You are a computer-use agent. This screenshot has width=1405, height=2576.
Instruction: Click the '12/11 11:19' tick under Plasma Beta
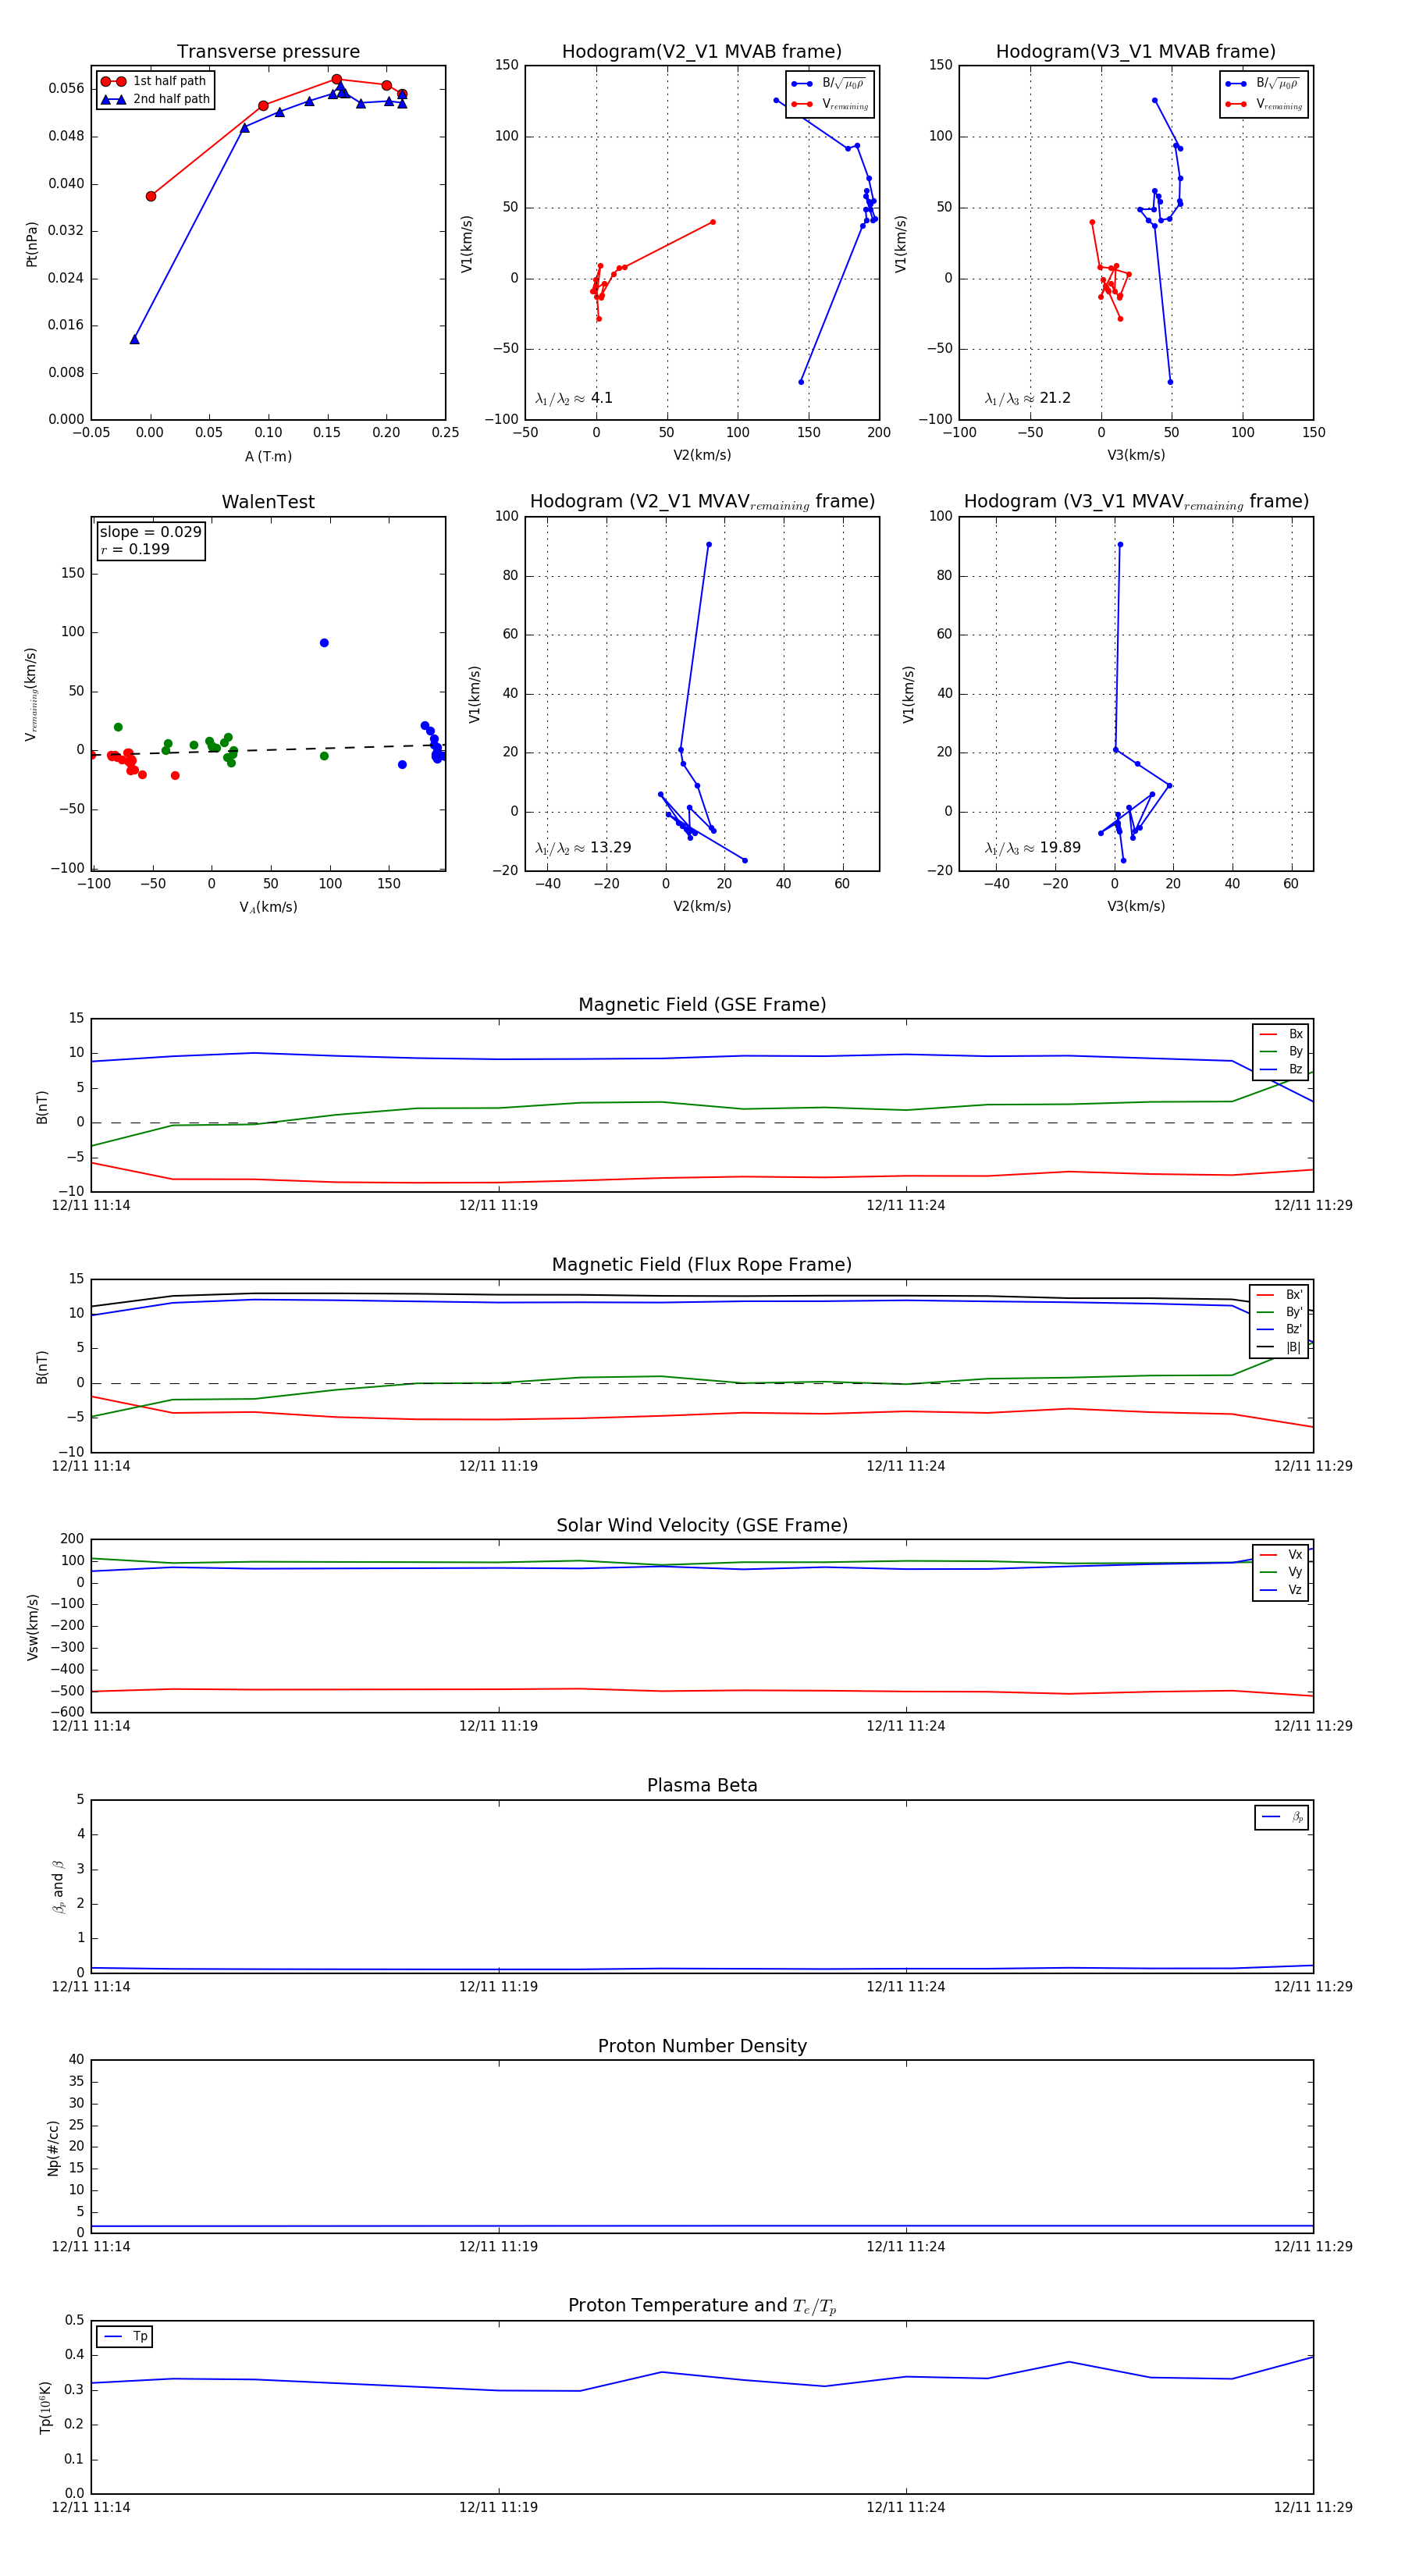click(x=498, y=1987)
